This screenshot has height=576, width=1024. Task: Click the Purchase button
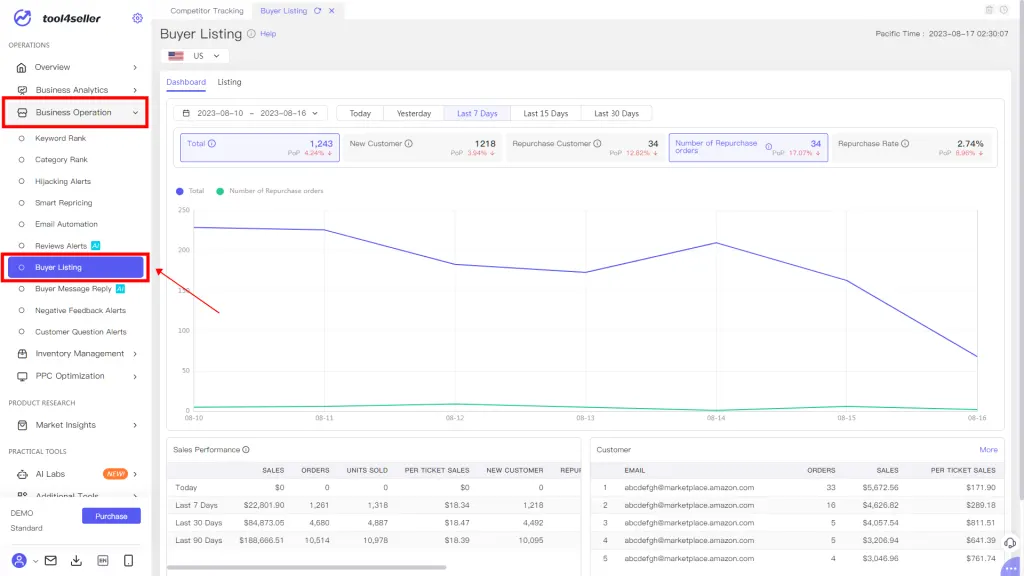(x=112, y=516)
